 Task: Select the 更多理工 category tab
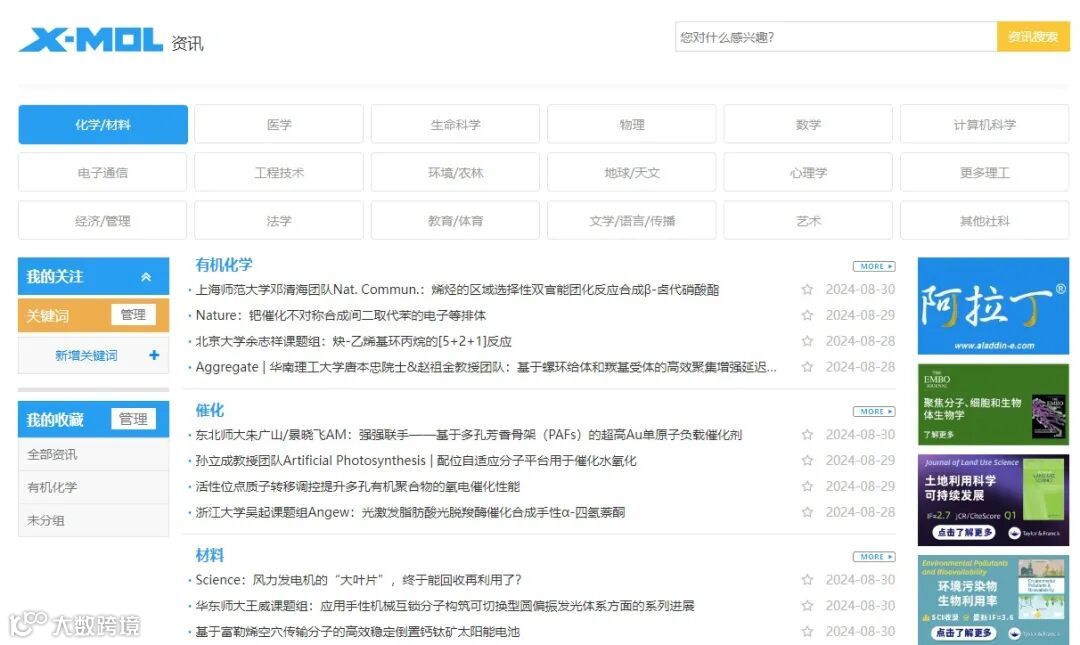click(x=984, y=172)
